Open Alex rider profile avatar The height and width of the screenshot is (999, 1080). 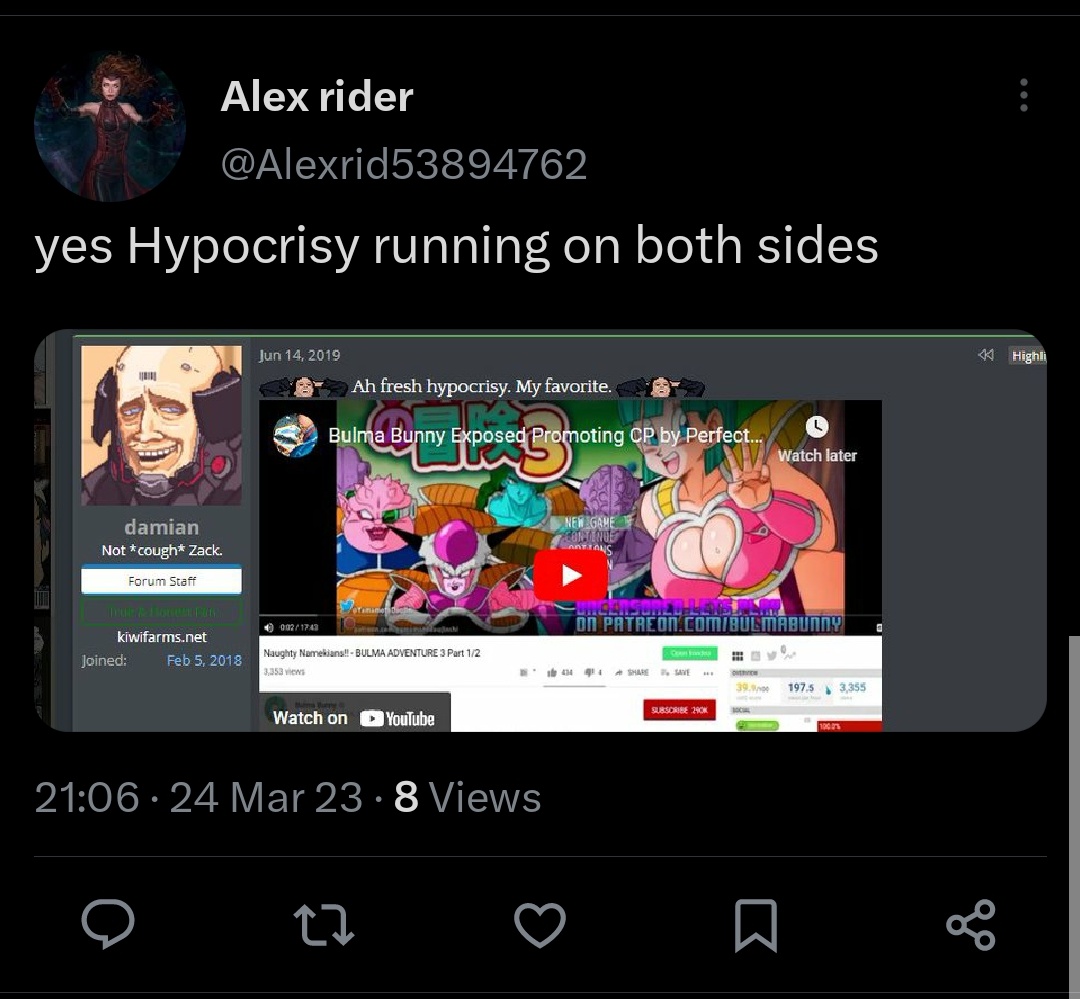[110, 126]
